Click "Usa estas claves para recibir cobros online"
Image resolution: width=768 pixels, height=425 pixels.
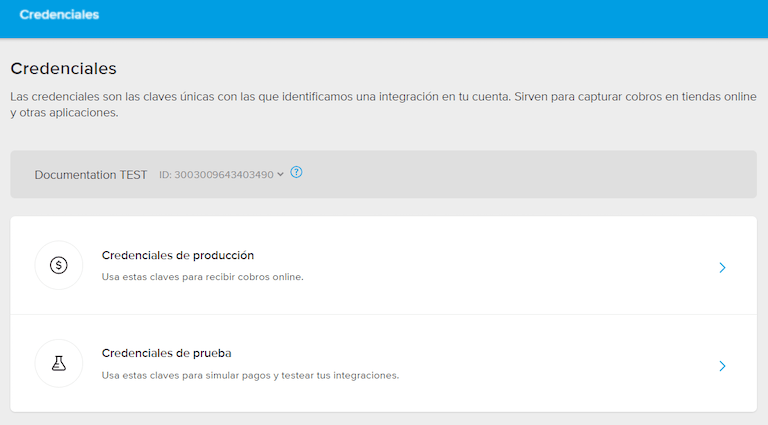coord(202,277)
